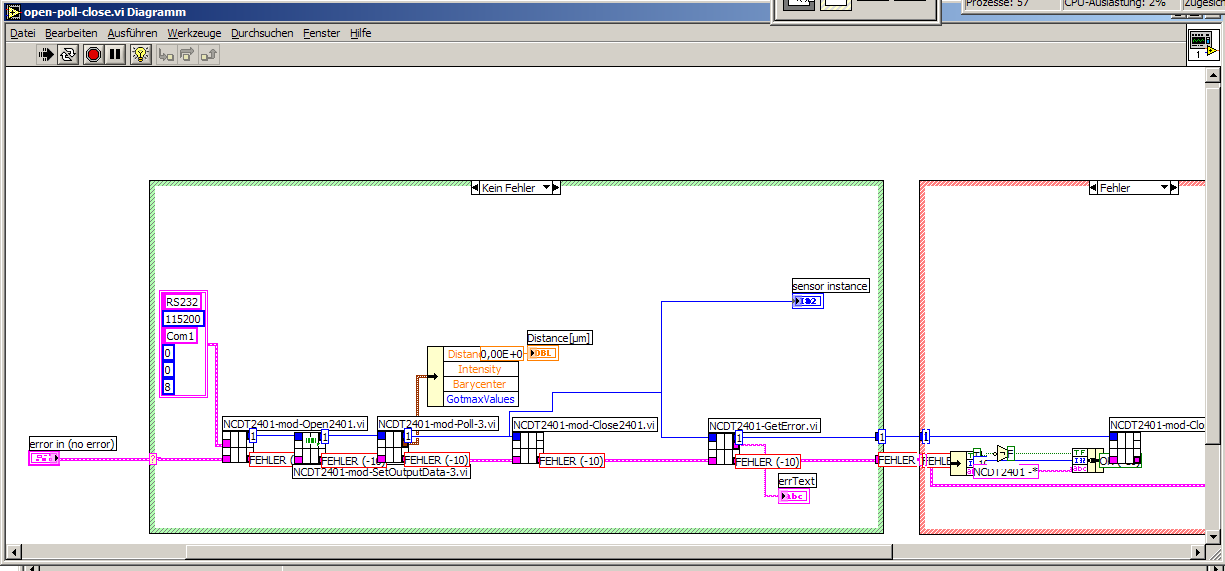Screen dimensions: 1225x571
Task: Select the 'error in (no error)' cluster terminal
Action: tap(44, 458)
